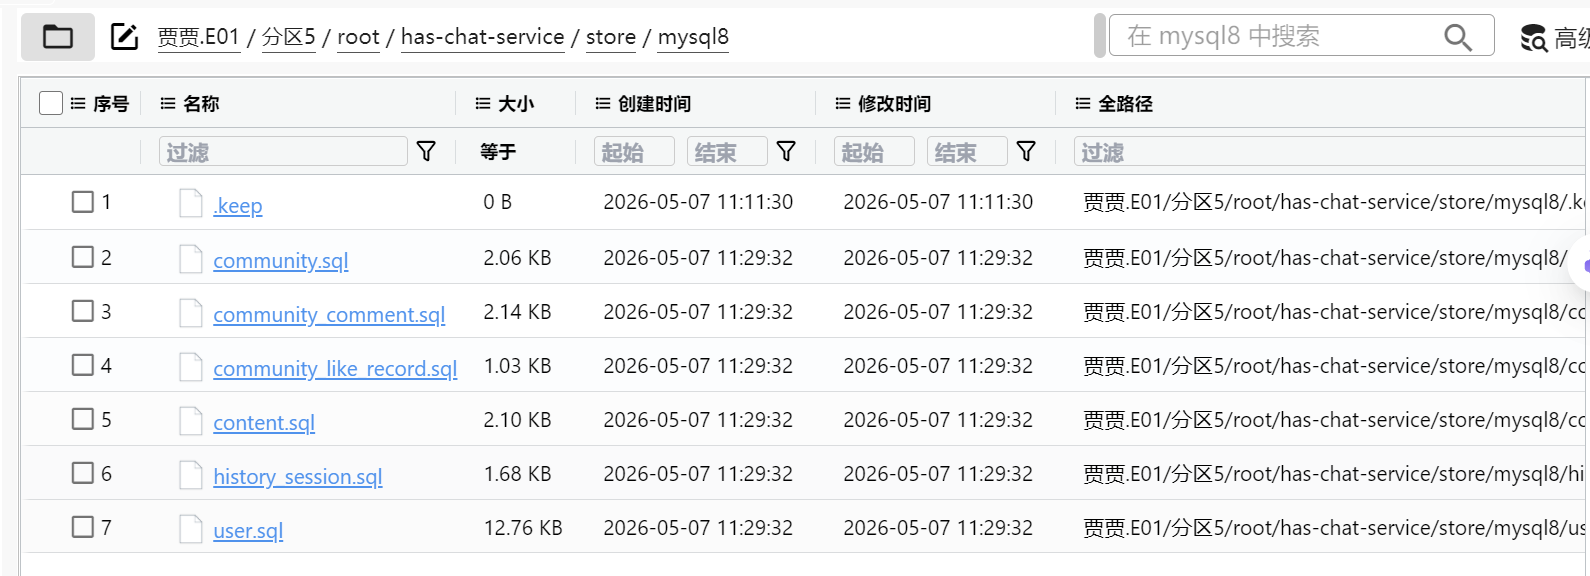Screen dimensions: 1590x576
Task: Open the 大小 column menu icon
Action: click(483, 103)
